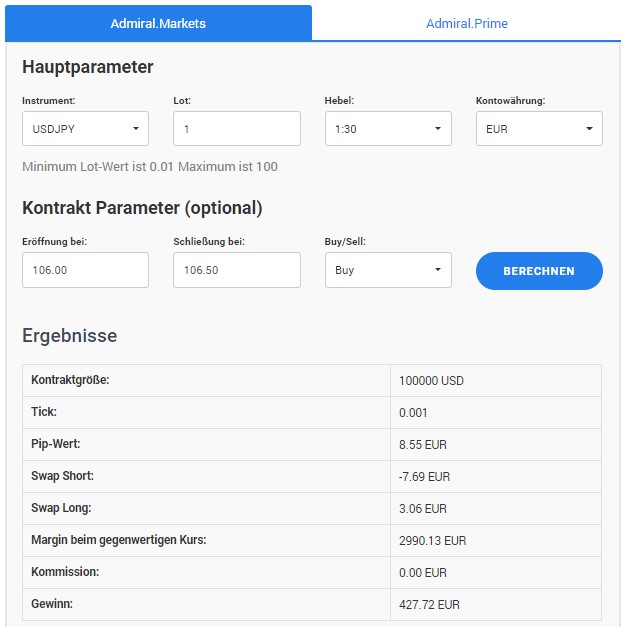The image size is (625, 627).
Task: Click the Swap Long value 3.06 EUR
Action: tap(422, 509)
